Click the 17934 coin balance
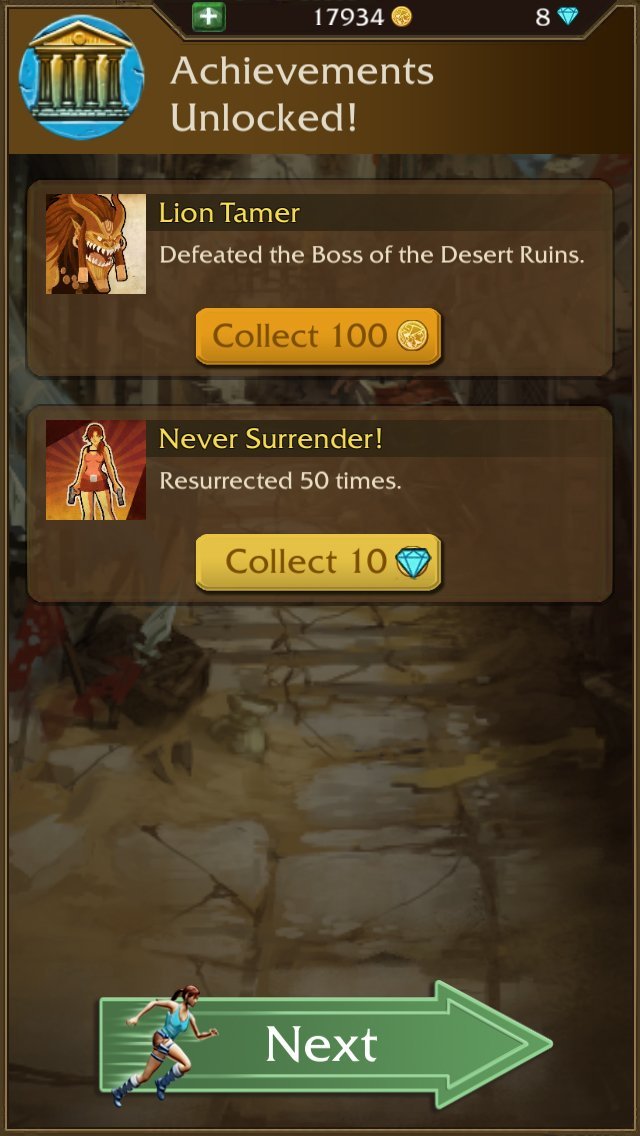Viewport: 640px width, 1136px height. coord(349,17)
